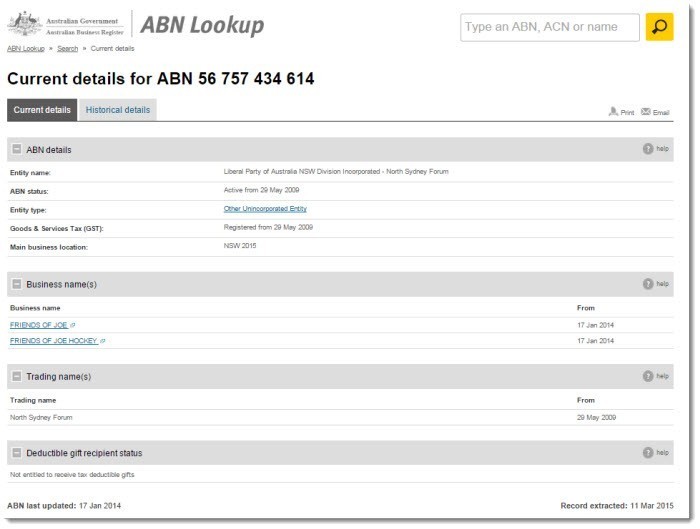700x529 pixels.
Task: Click the Email envelope icon
Action: [646, 112]
